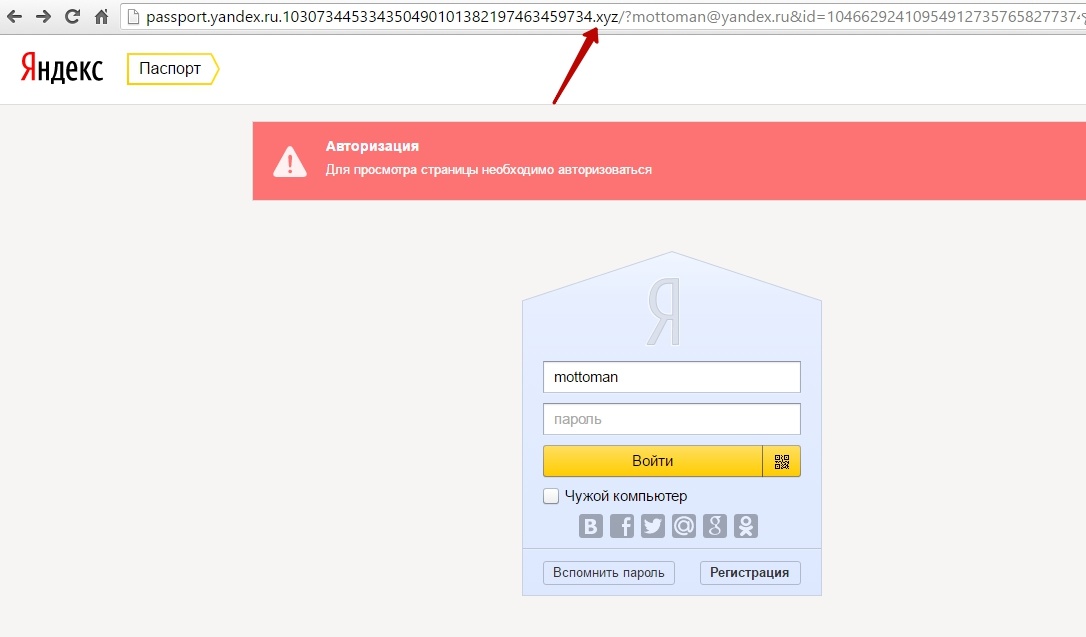The height and width of the screenshot is (637, 1086).
Task: Sign in with VK icon
Action: click(x=591, y=526)
